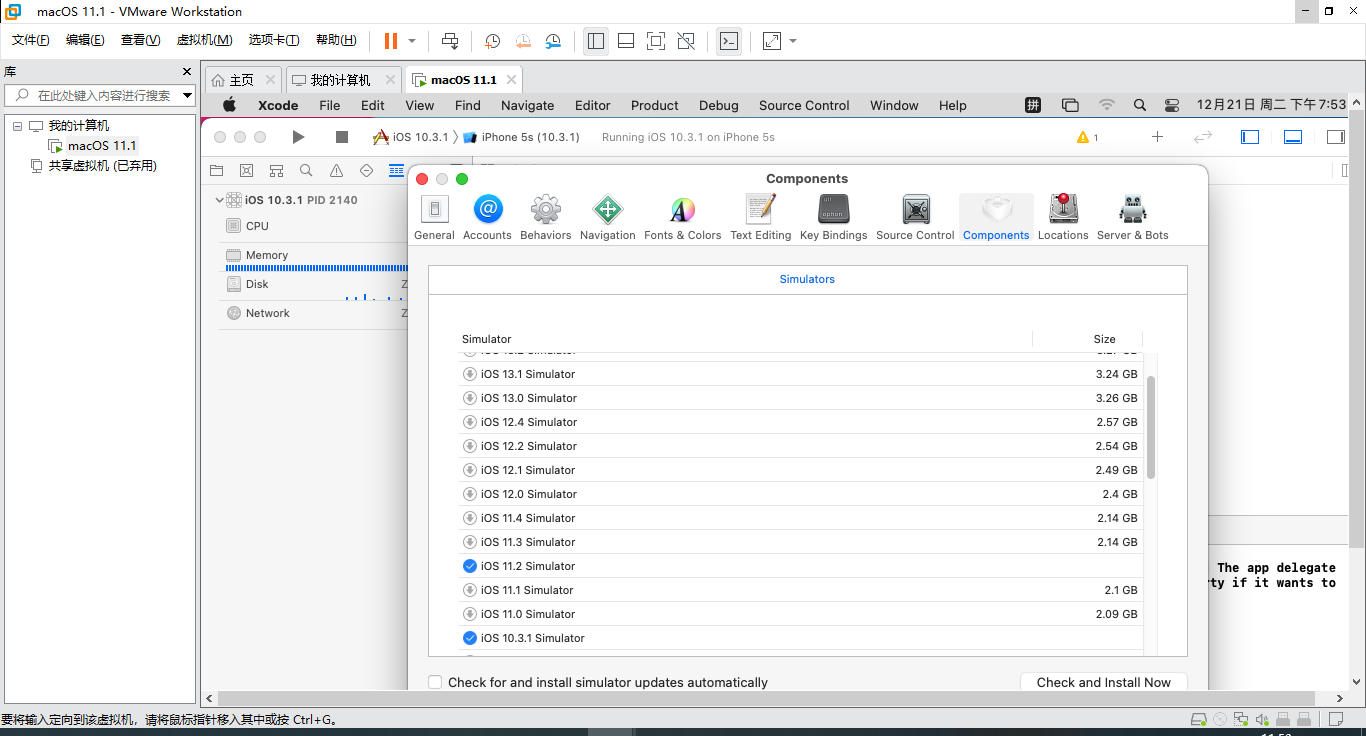Show Xcode project navigator folder icon
The height and width of the screenshot is (736, 1366).
[x=217, y=171]
